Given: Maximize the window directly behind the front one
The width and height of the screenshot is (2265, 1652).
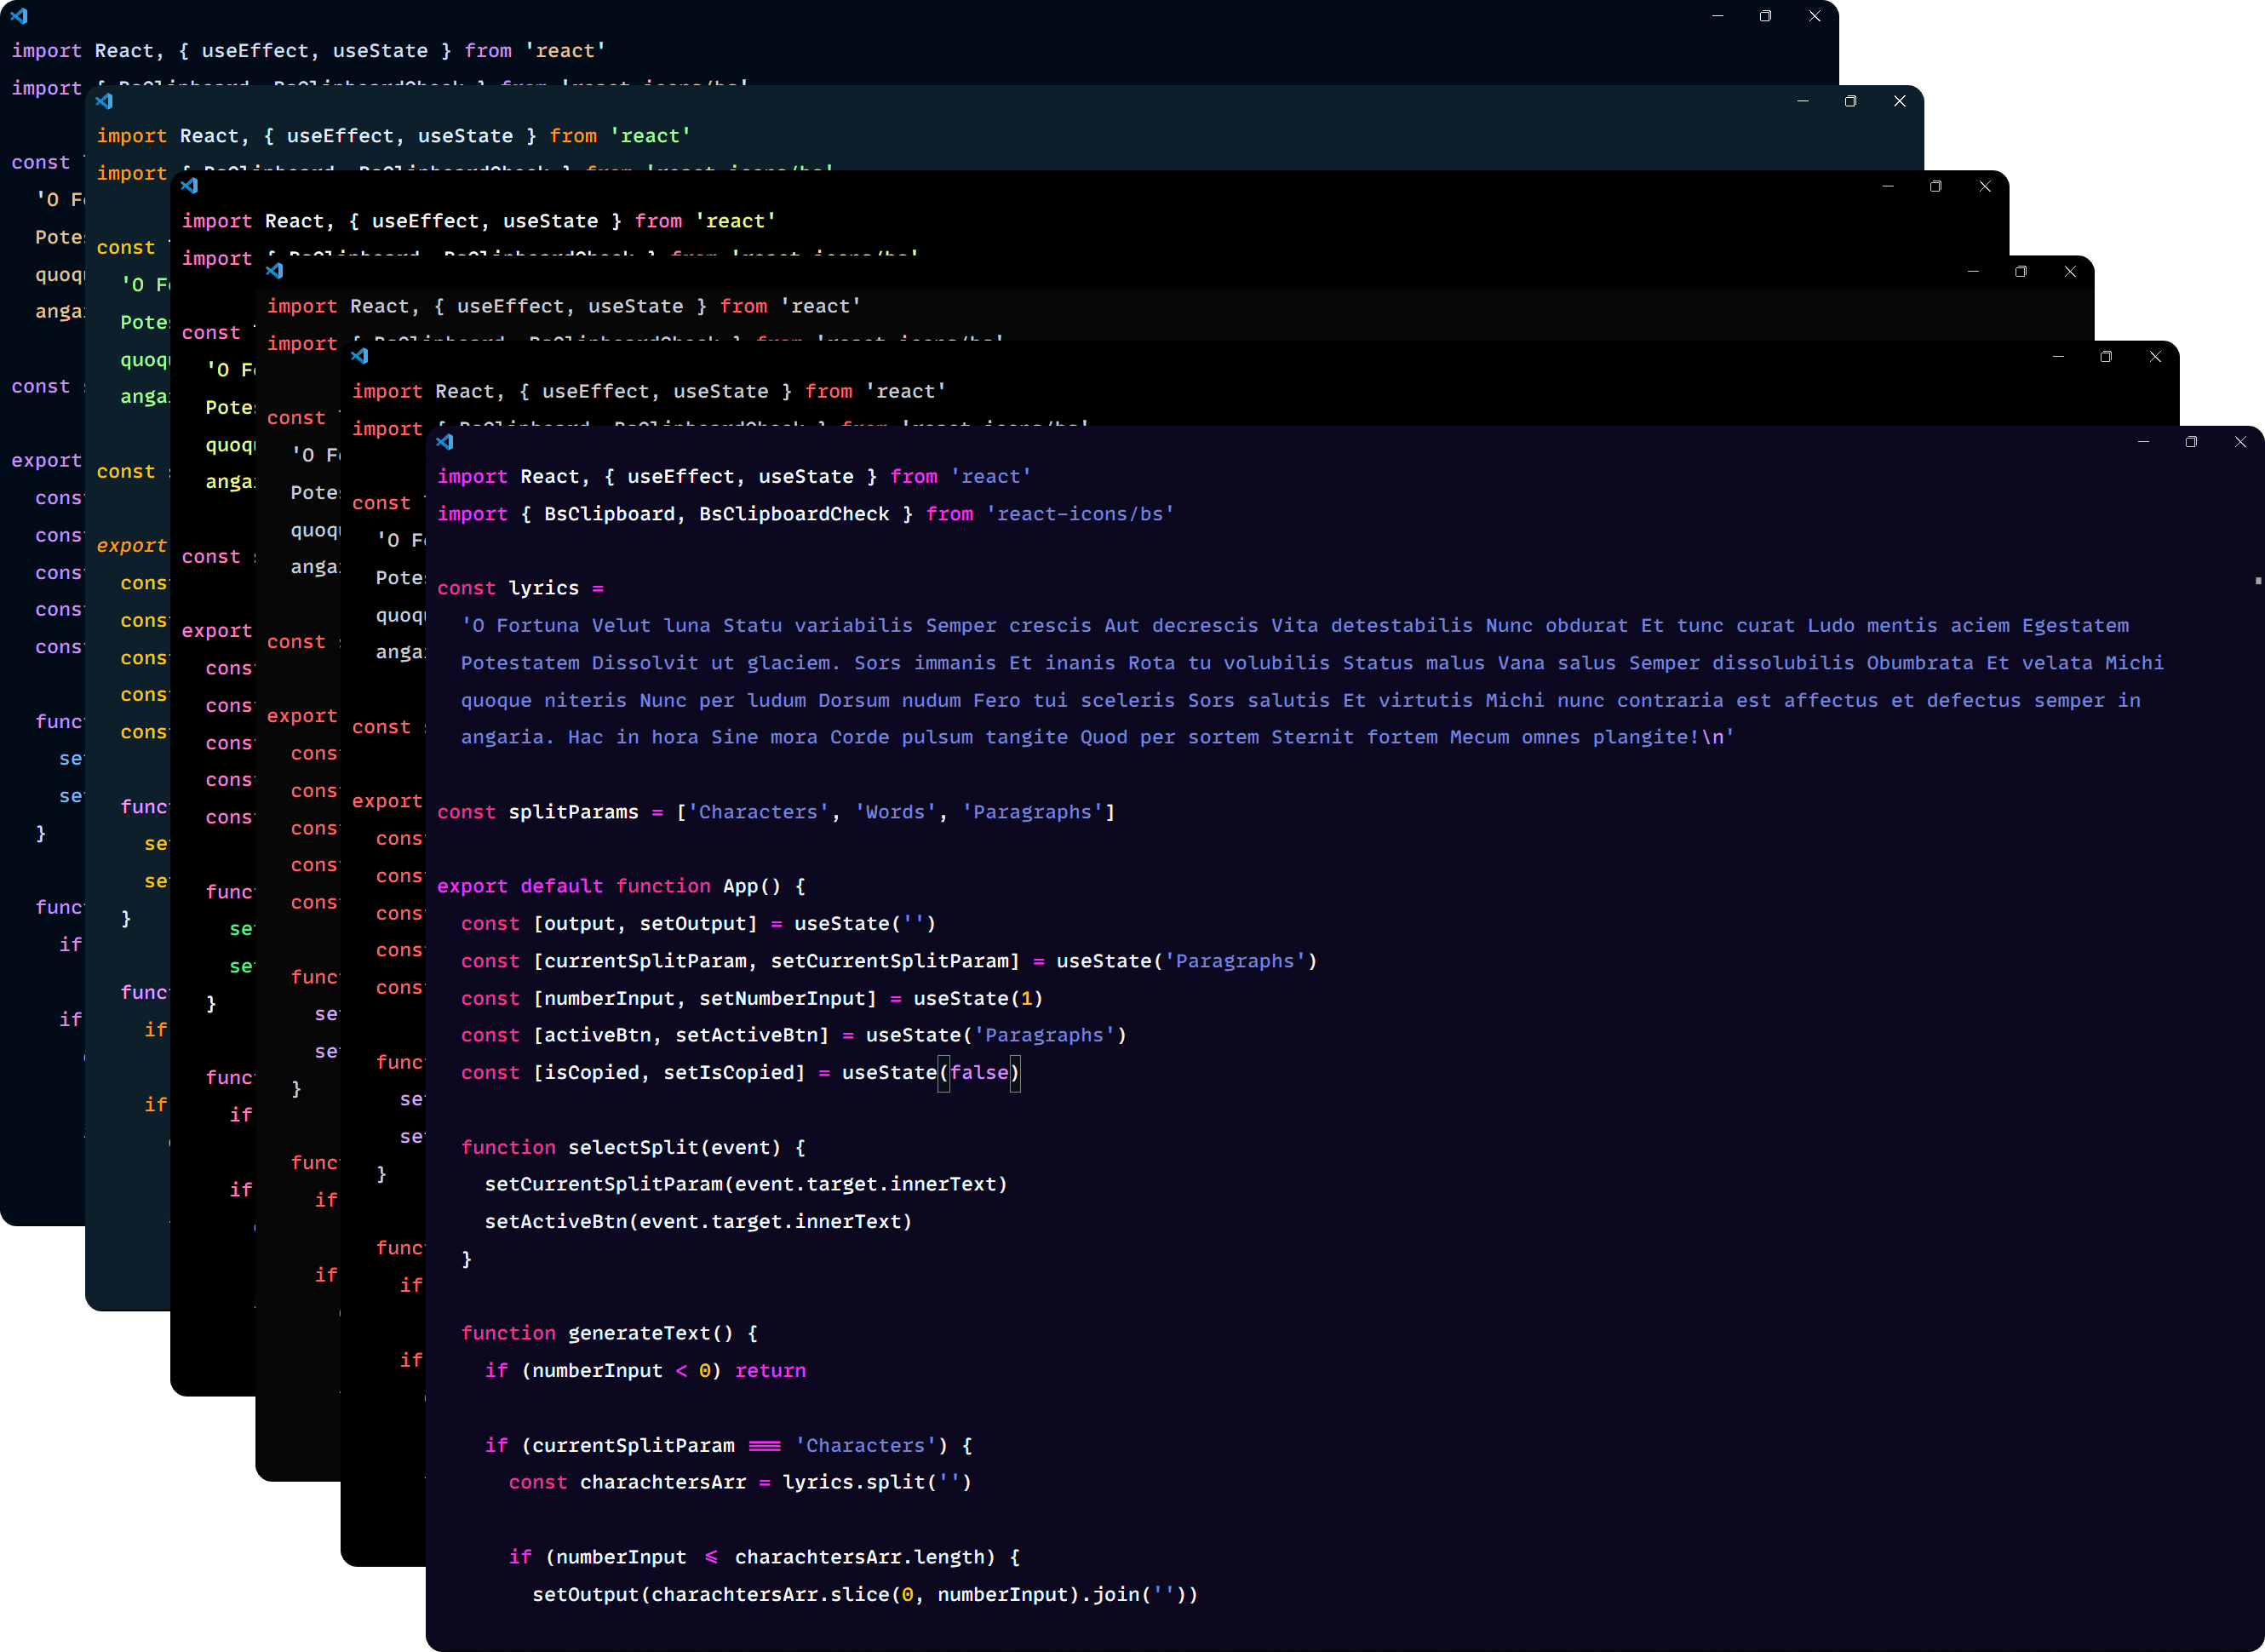Looking at the screenshot, I should (x=2106, y=356).
